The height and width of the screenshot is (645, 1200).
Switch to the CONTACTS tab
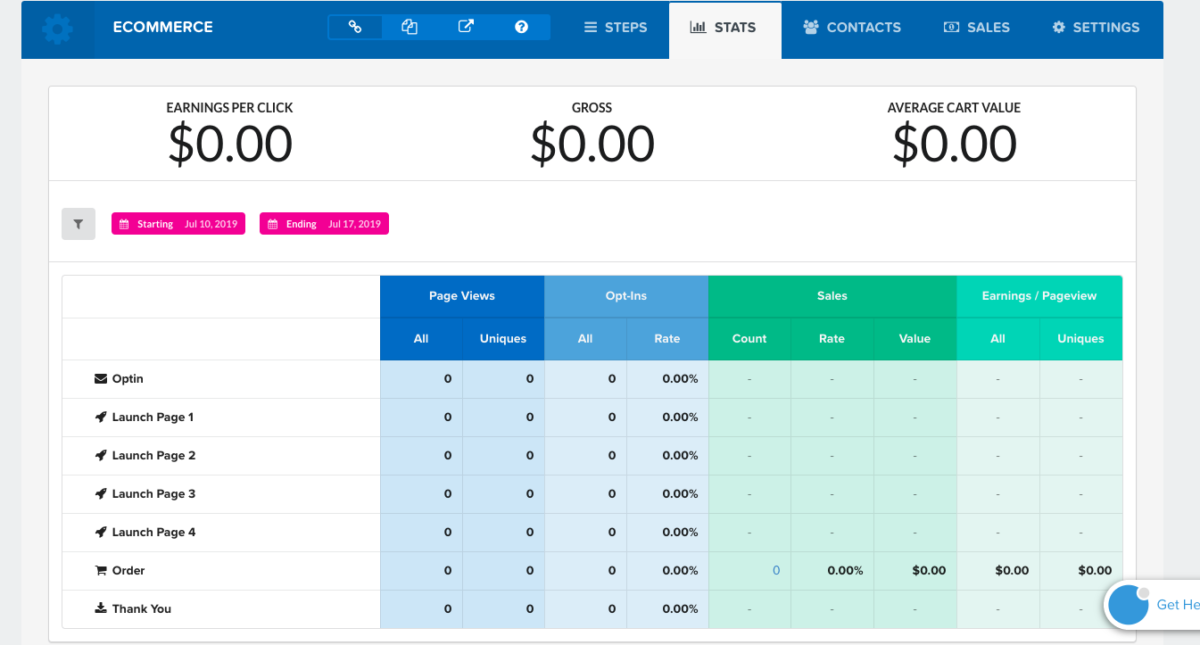point(851,27)
